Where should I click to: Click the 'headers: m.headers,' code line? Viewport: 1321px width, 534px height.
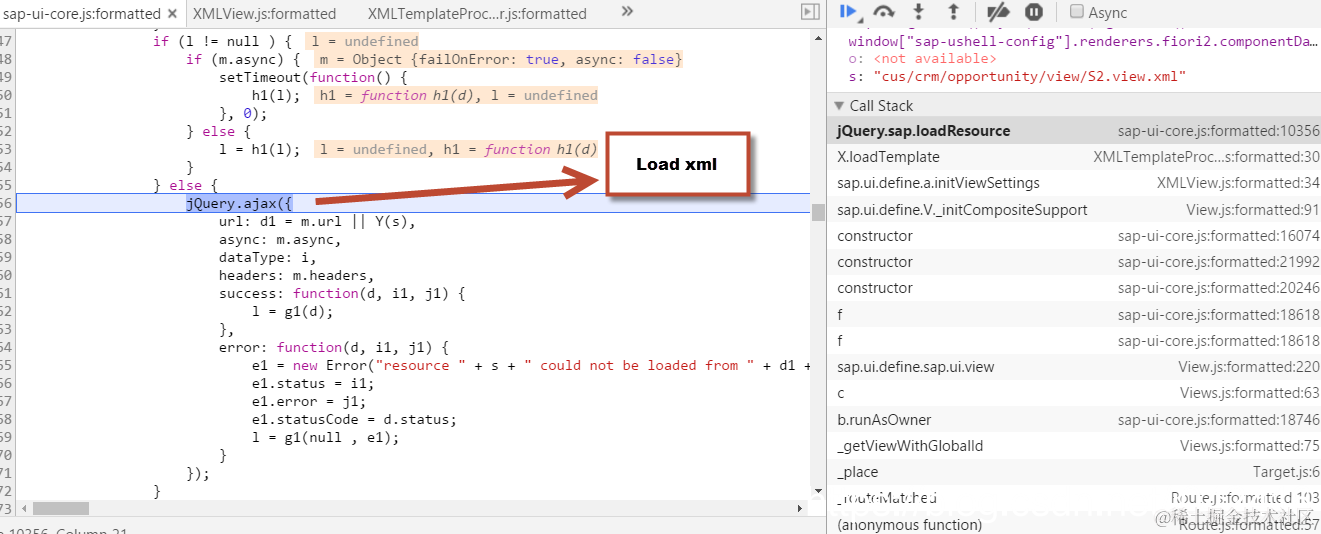[x=297, y=276]
